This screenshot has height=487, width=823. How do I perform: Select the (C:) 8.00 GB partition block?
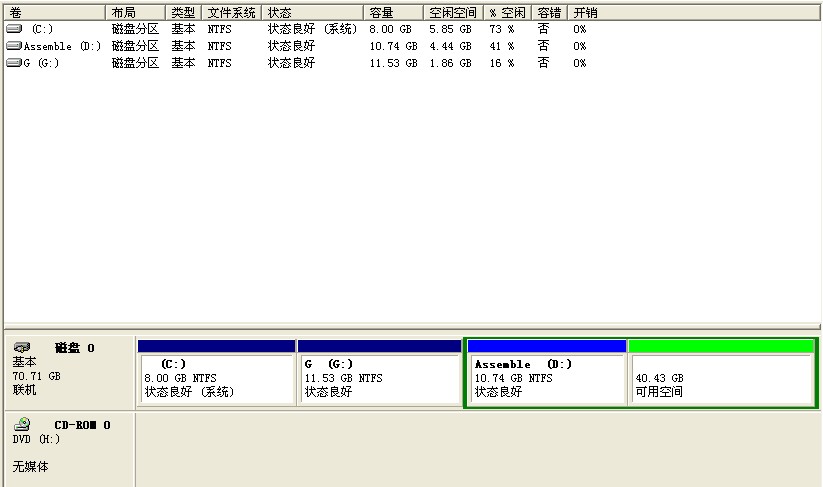(x=216, y=379)
